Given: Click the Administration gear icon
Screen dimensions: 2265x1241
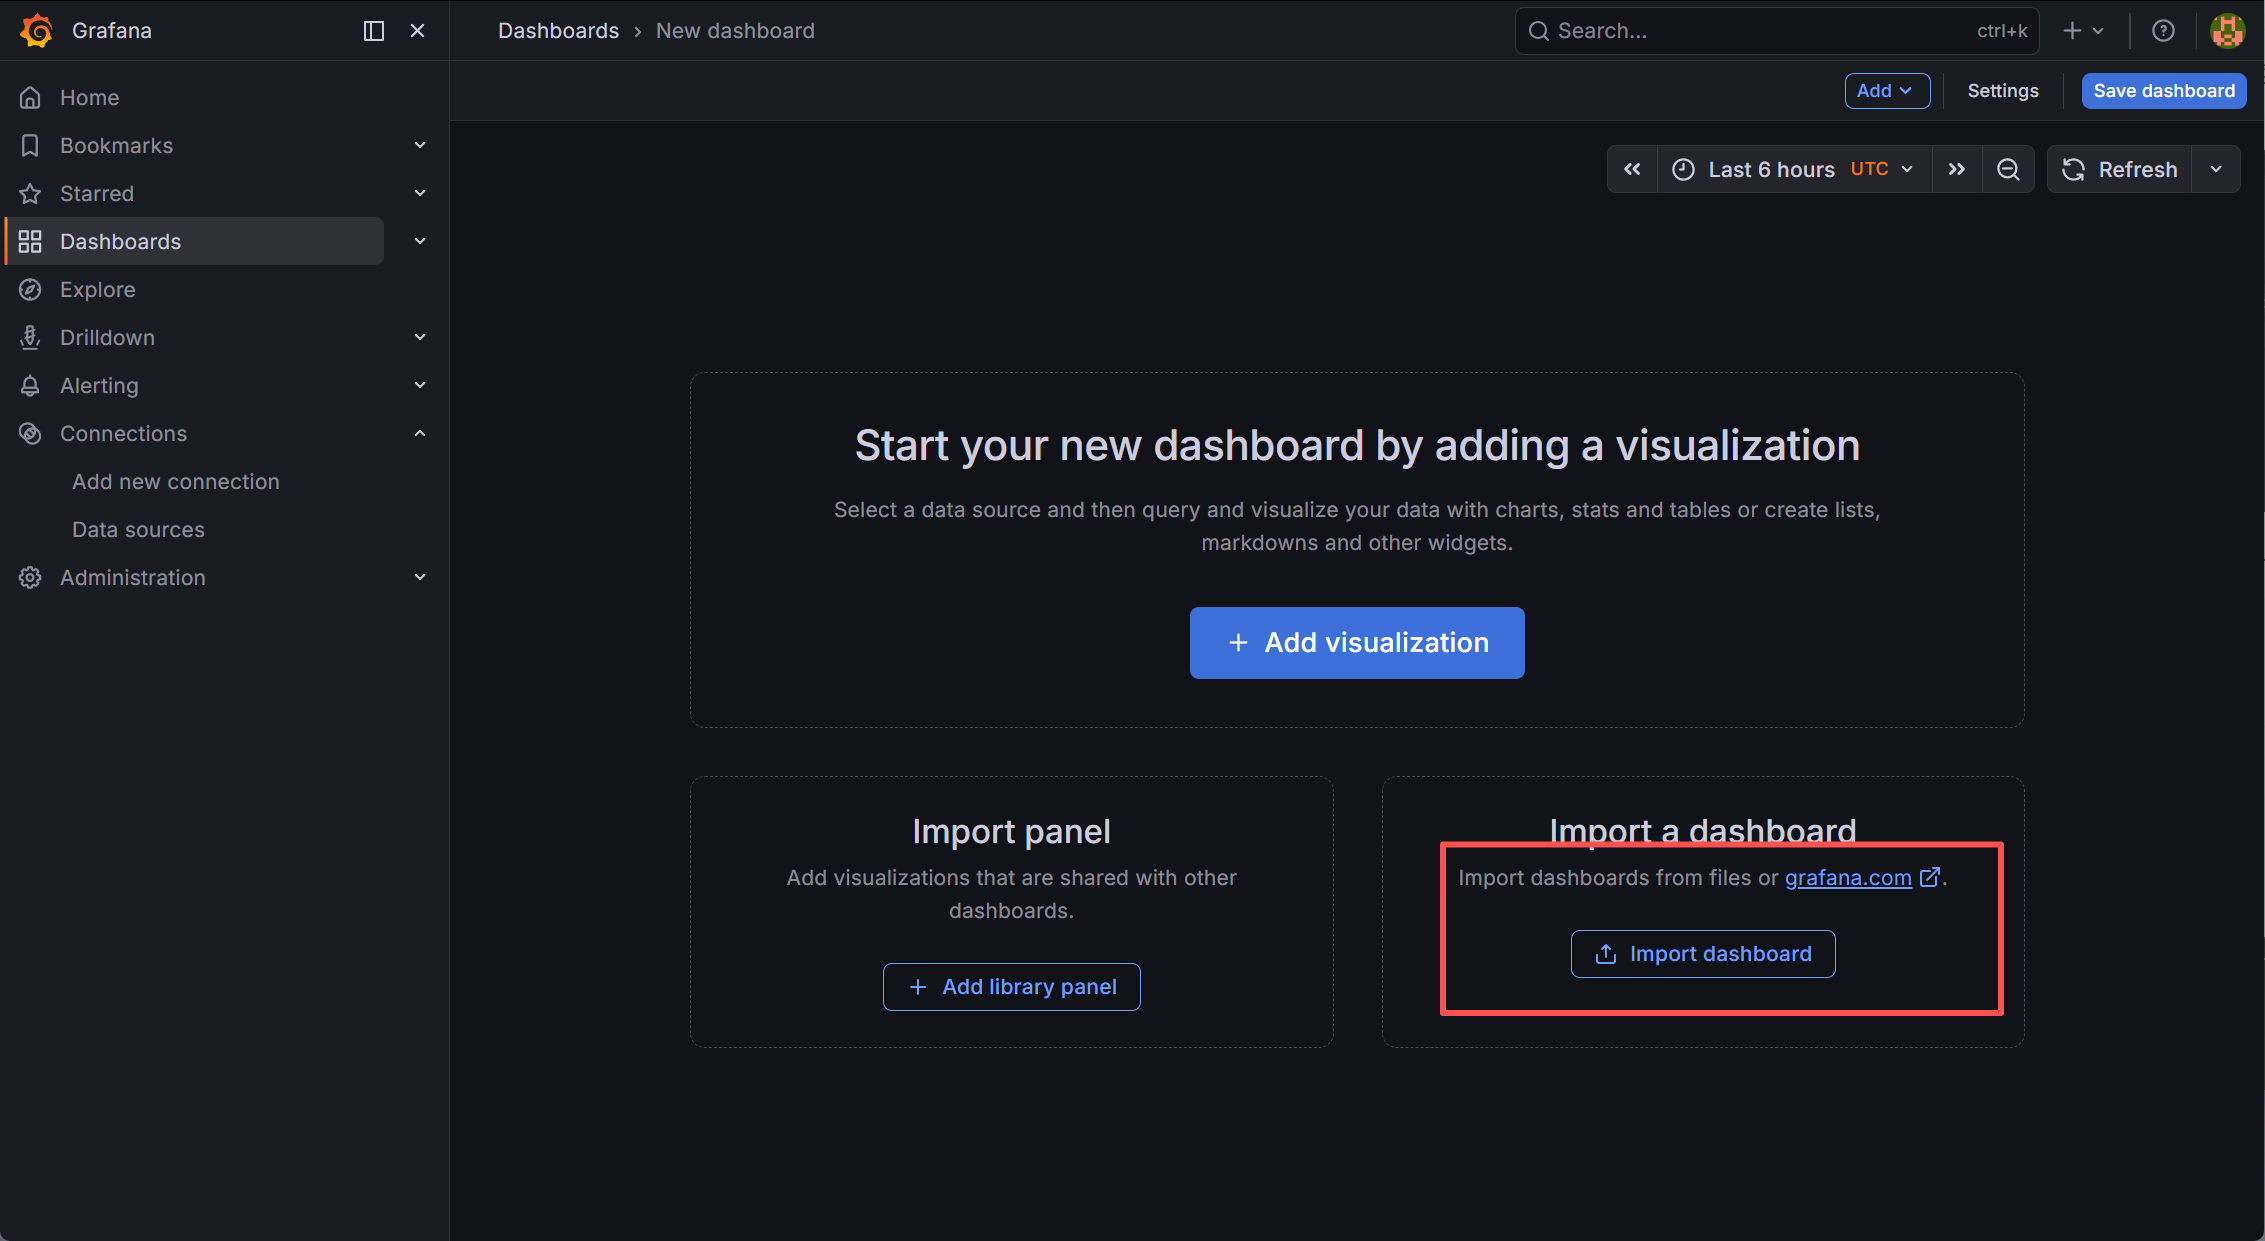Looking at the screenshot, I should (30, 578).
